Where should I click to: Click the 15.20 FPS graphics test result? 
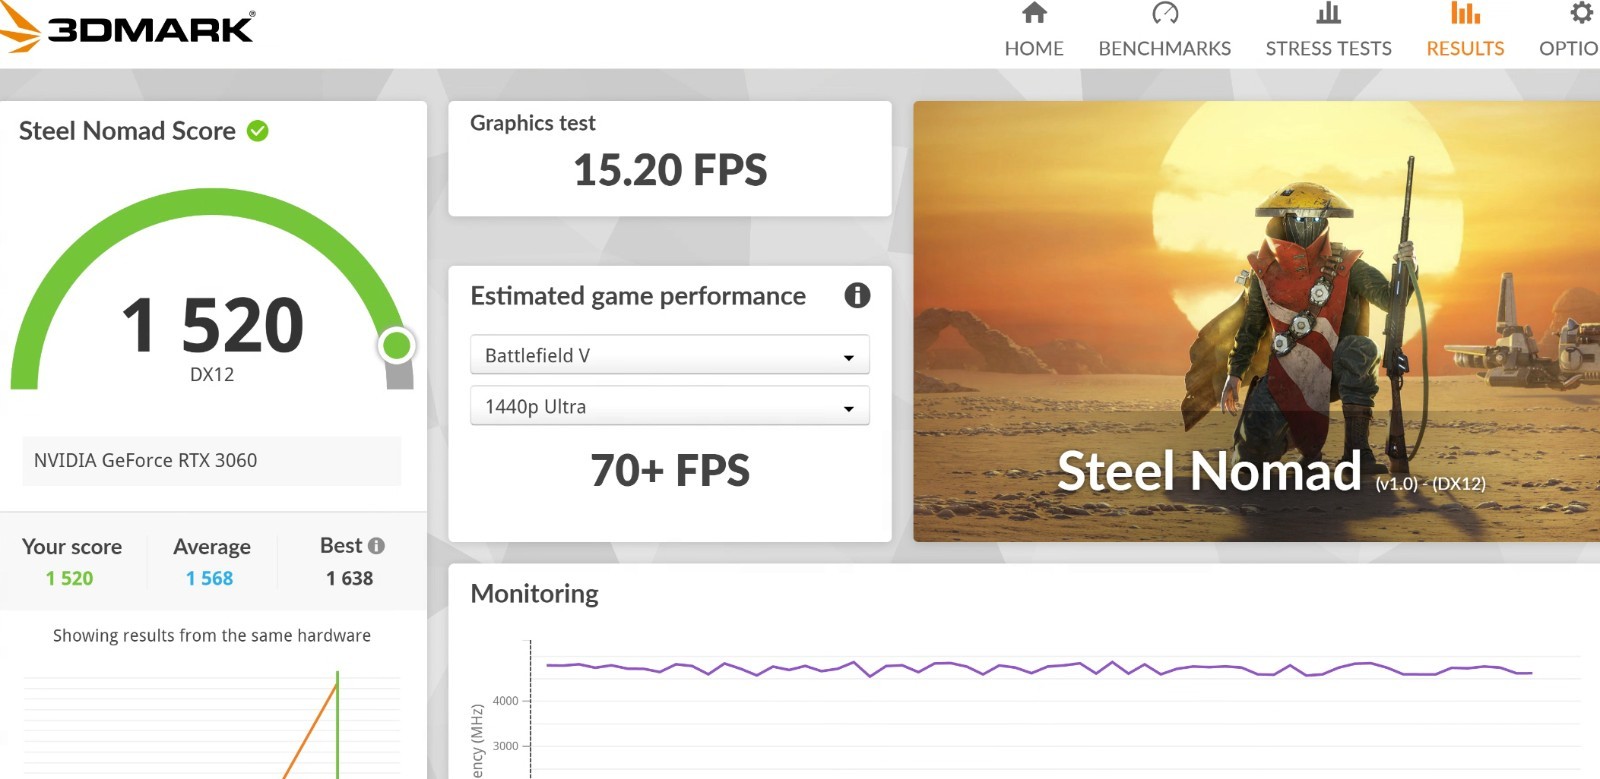click(670, 170)
